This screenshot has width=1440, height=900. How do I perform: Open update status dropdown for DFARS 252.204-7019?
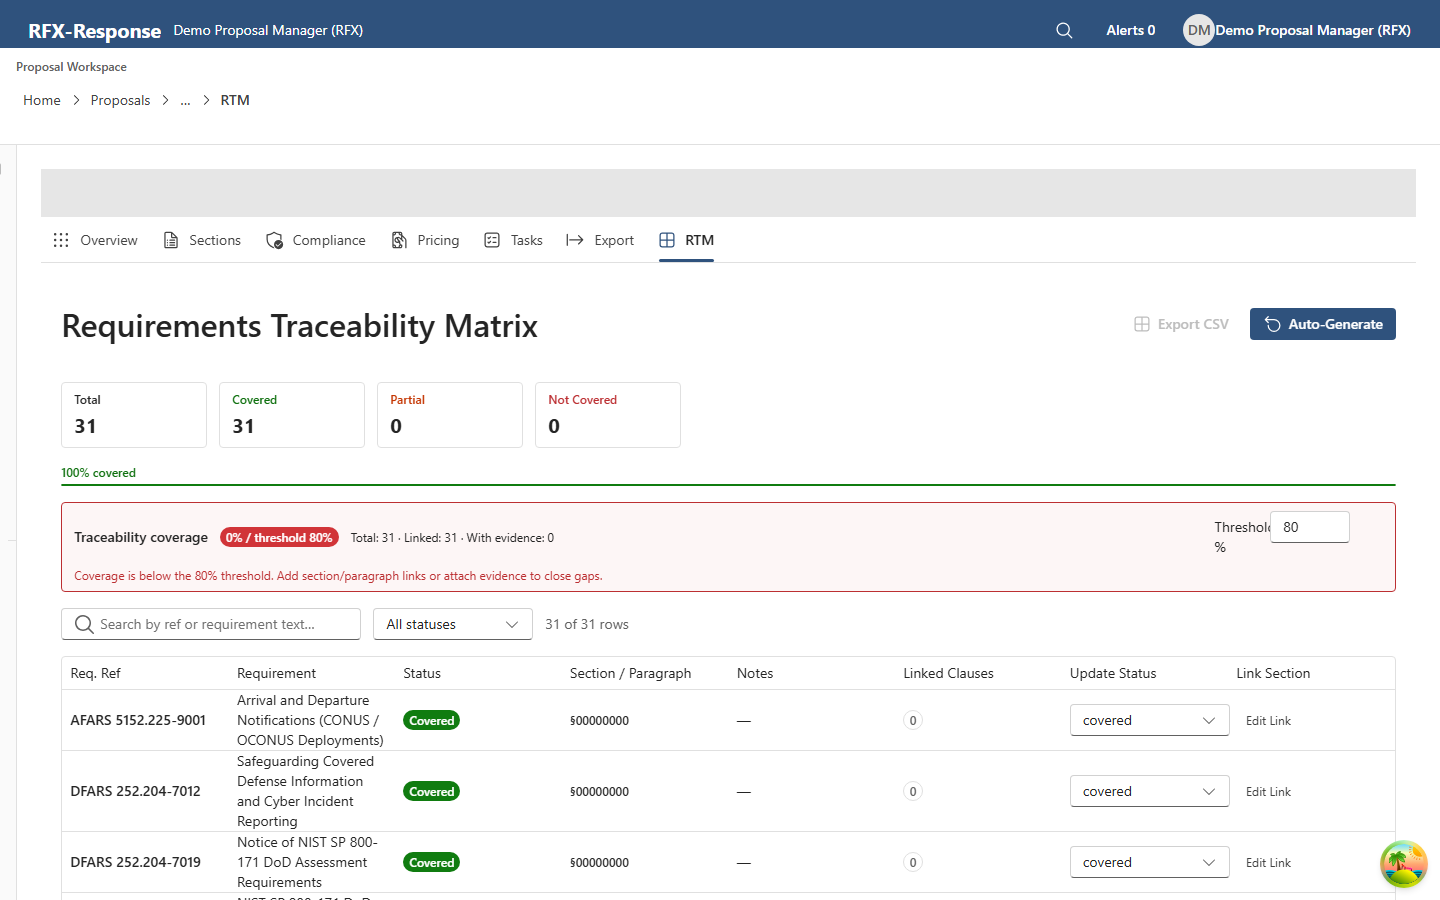[1150, 862]
